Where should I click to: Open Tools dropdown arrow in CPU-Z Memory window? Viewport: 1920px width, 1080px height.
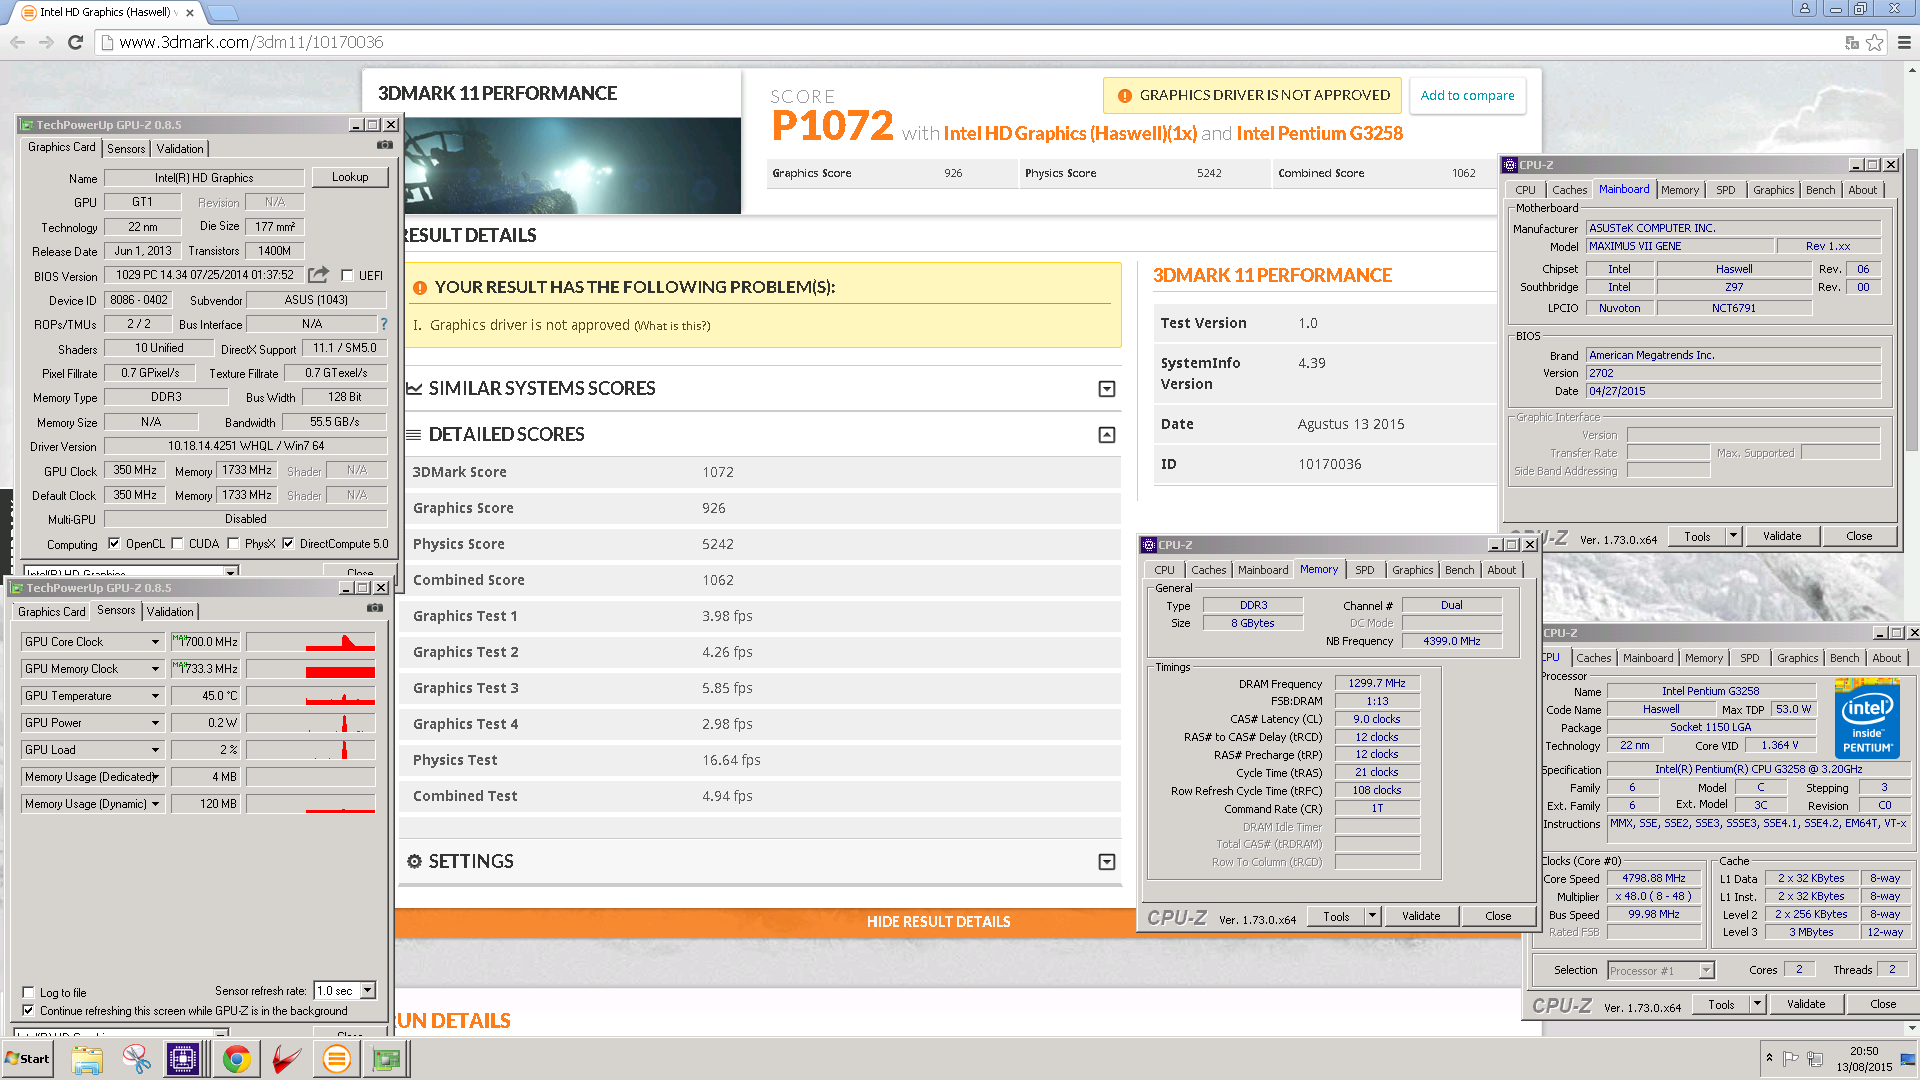click(x=1372, y=916)
